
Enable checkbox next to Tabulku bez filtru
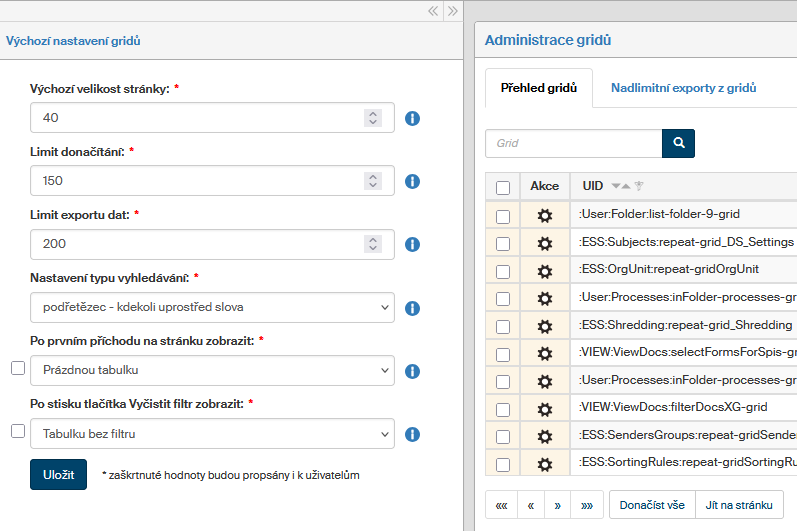[18, 432]
